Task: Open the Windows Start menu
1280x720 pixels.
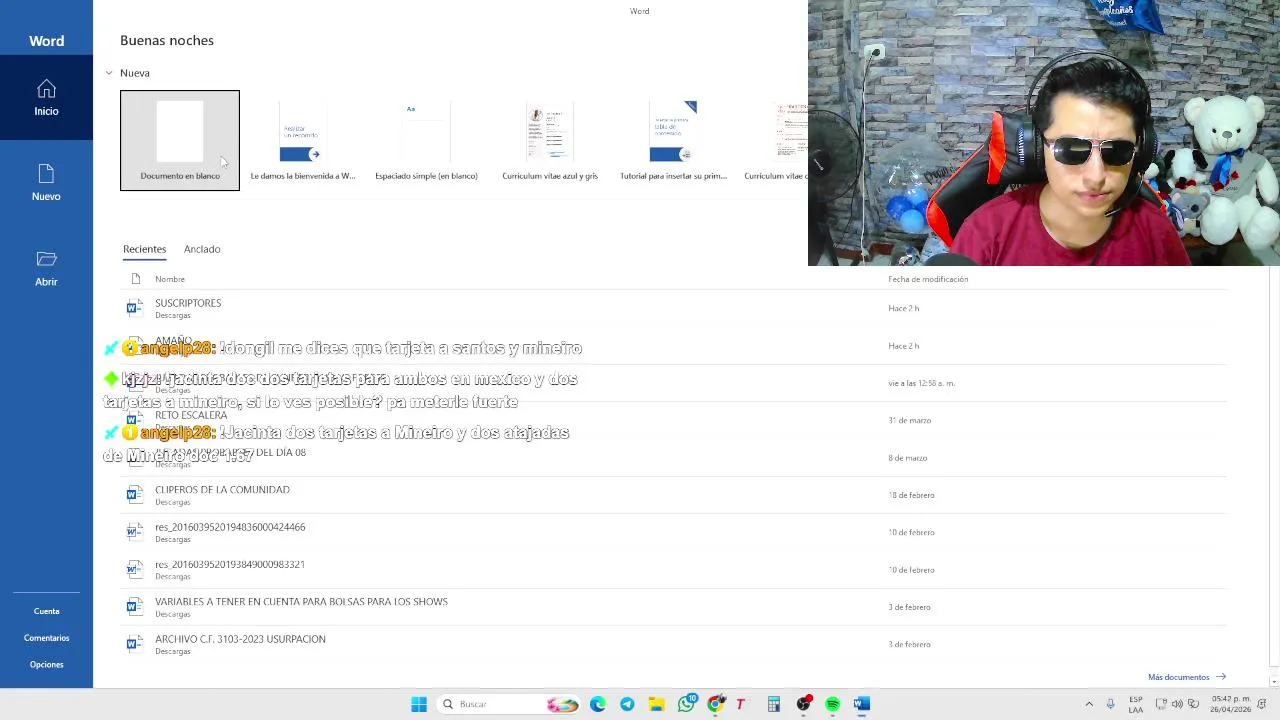Action: click(x=419, y=704)
